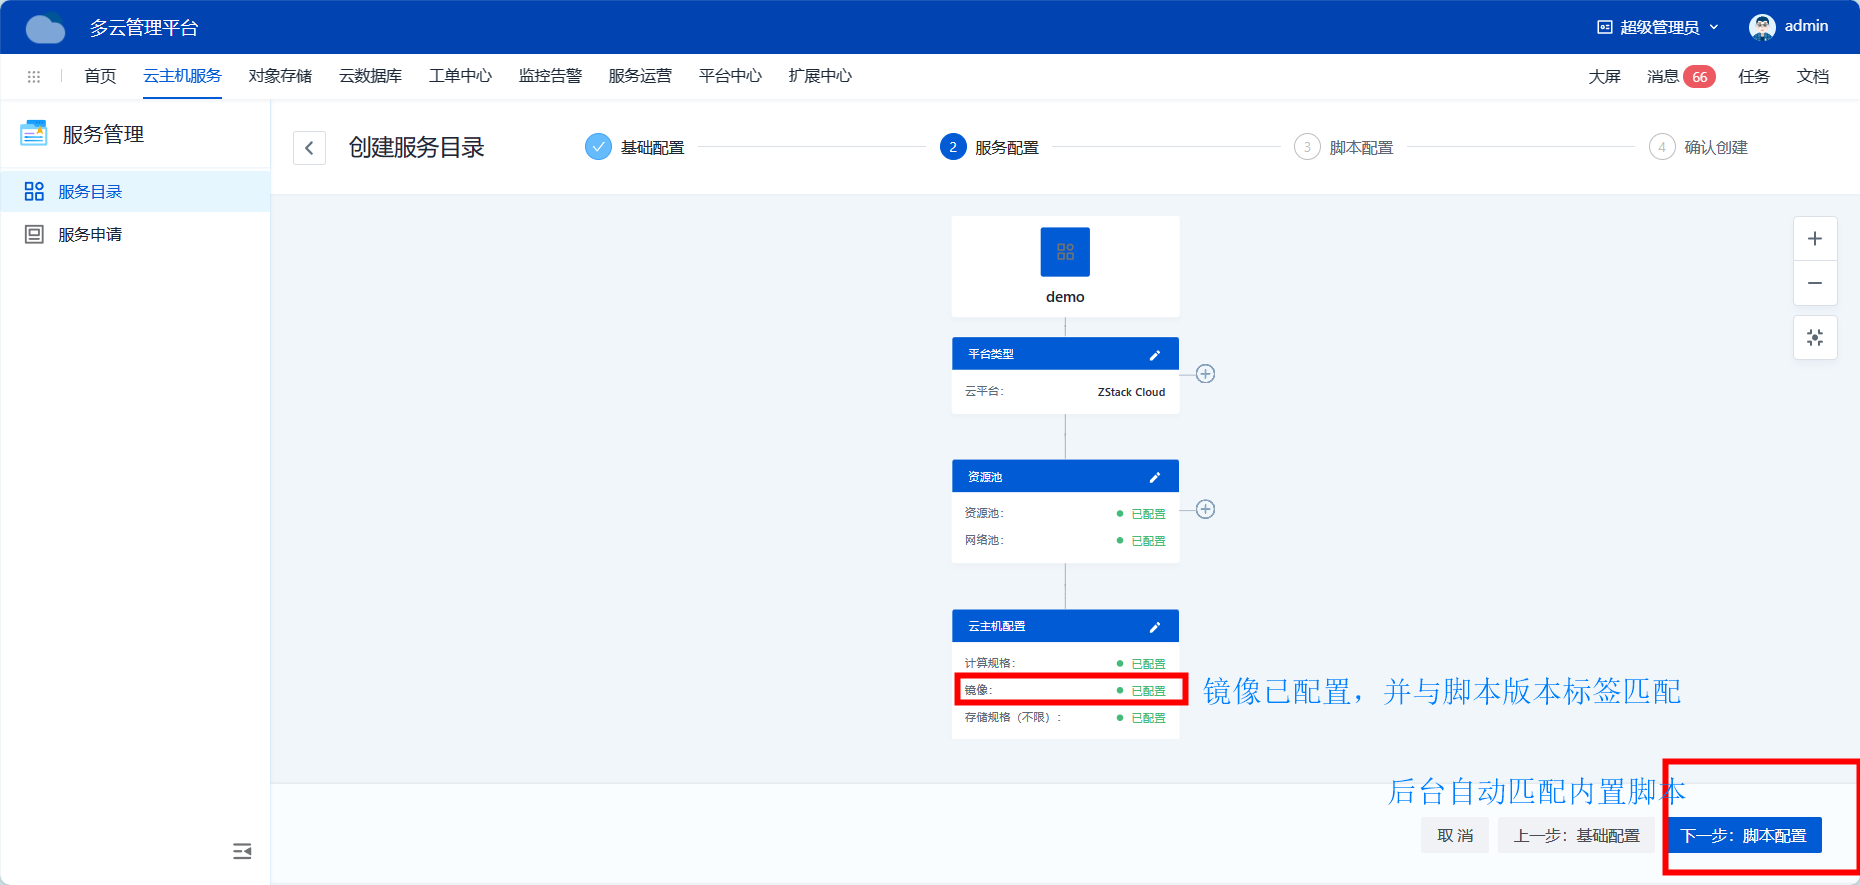
Task: Select 服务申请 in the sidebar
Action: pyautogui.click(x=90, y=235)
